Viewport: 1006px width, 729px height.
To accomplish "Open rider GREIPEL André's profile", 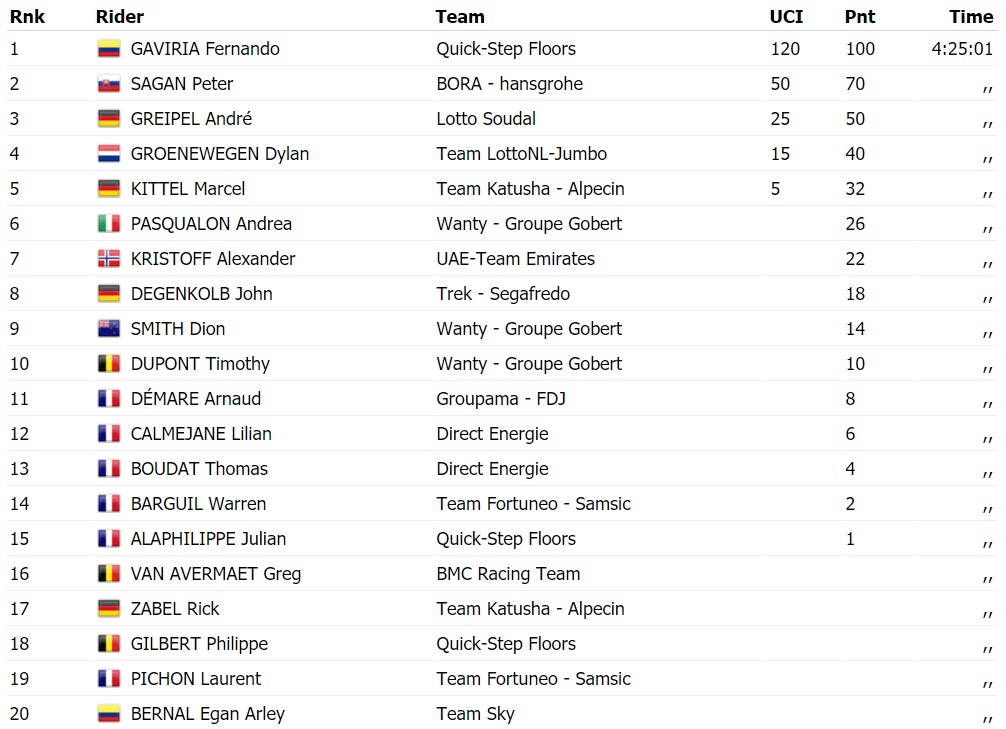I will (x=191, y=119).
